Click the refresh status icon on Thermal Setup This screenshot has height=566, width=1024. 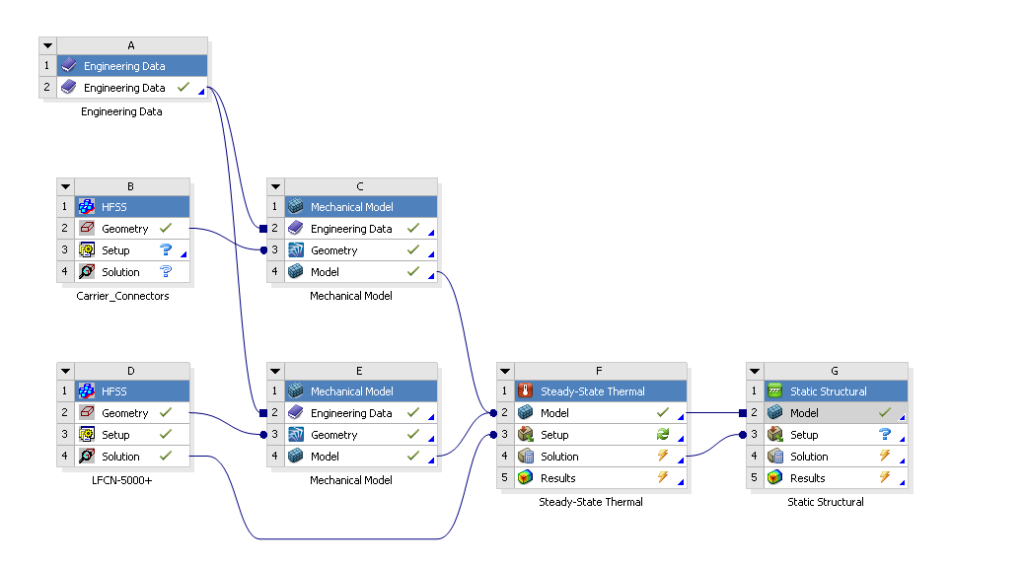click(x=662, y=435)
